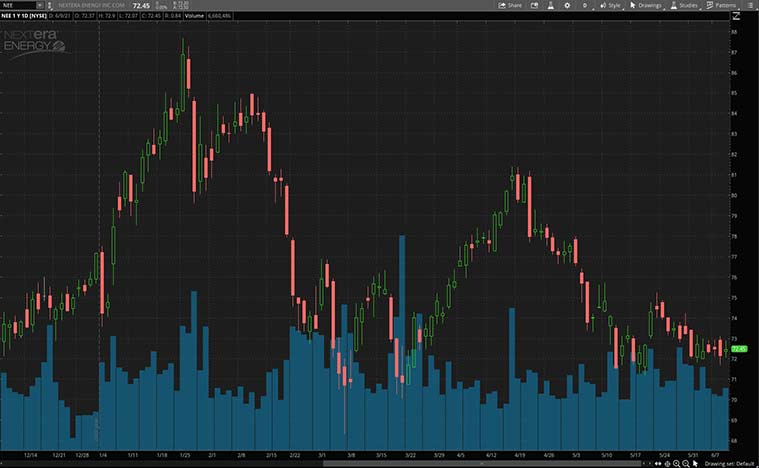Screen dimensions: 759x468
Task: Click the Volume label in chart header
Action: coord(195,17)
